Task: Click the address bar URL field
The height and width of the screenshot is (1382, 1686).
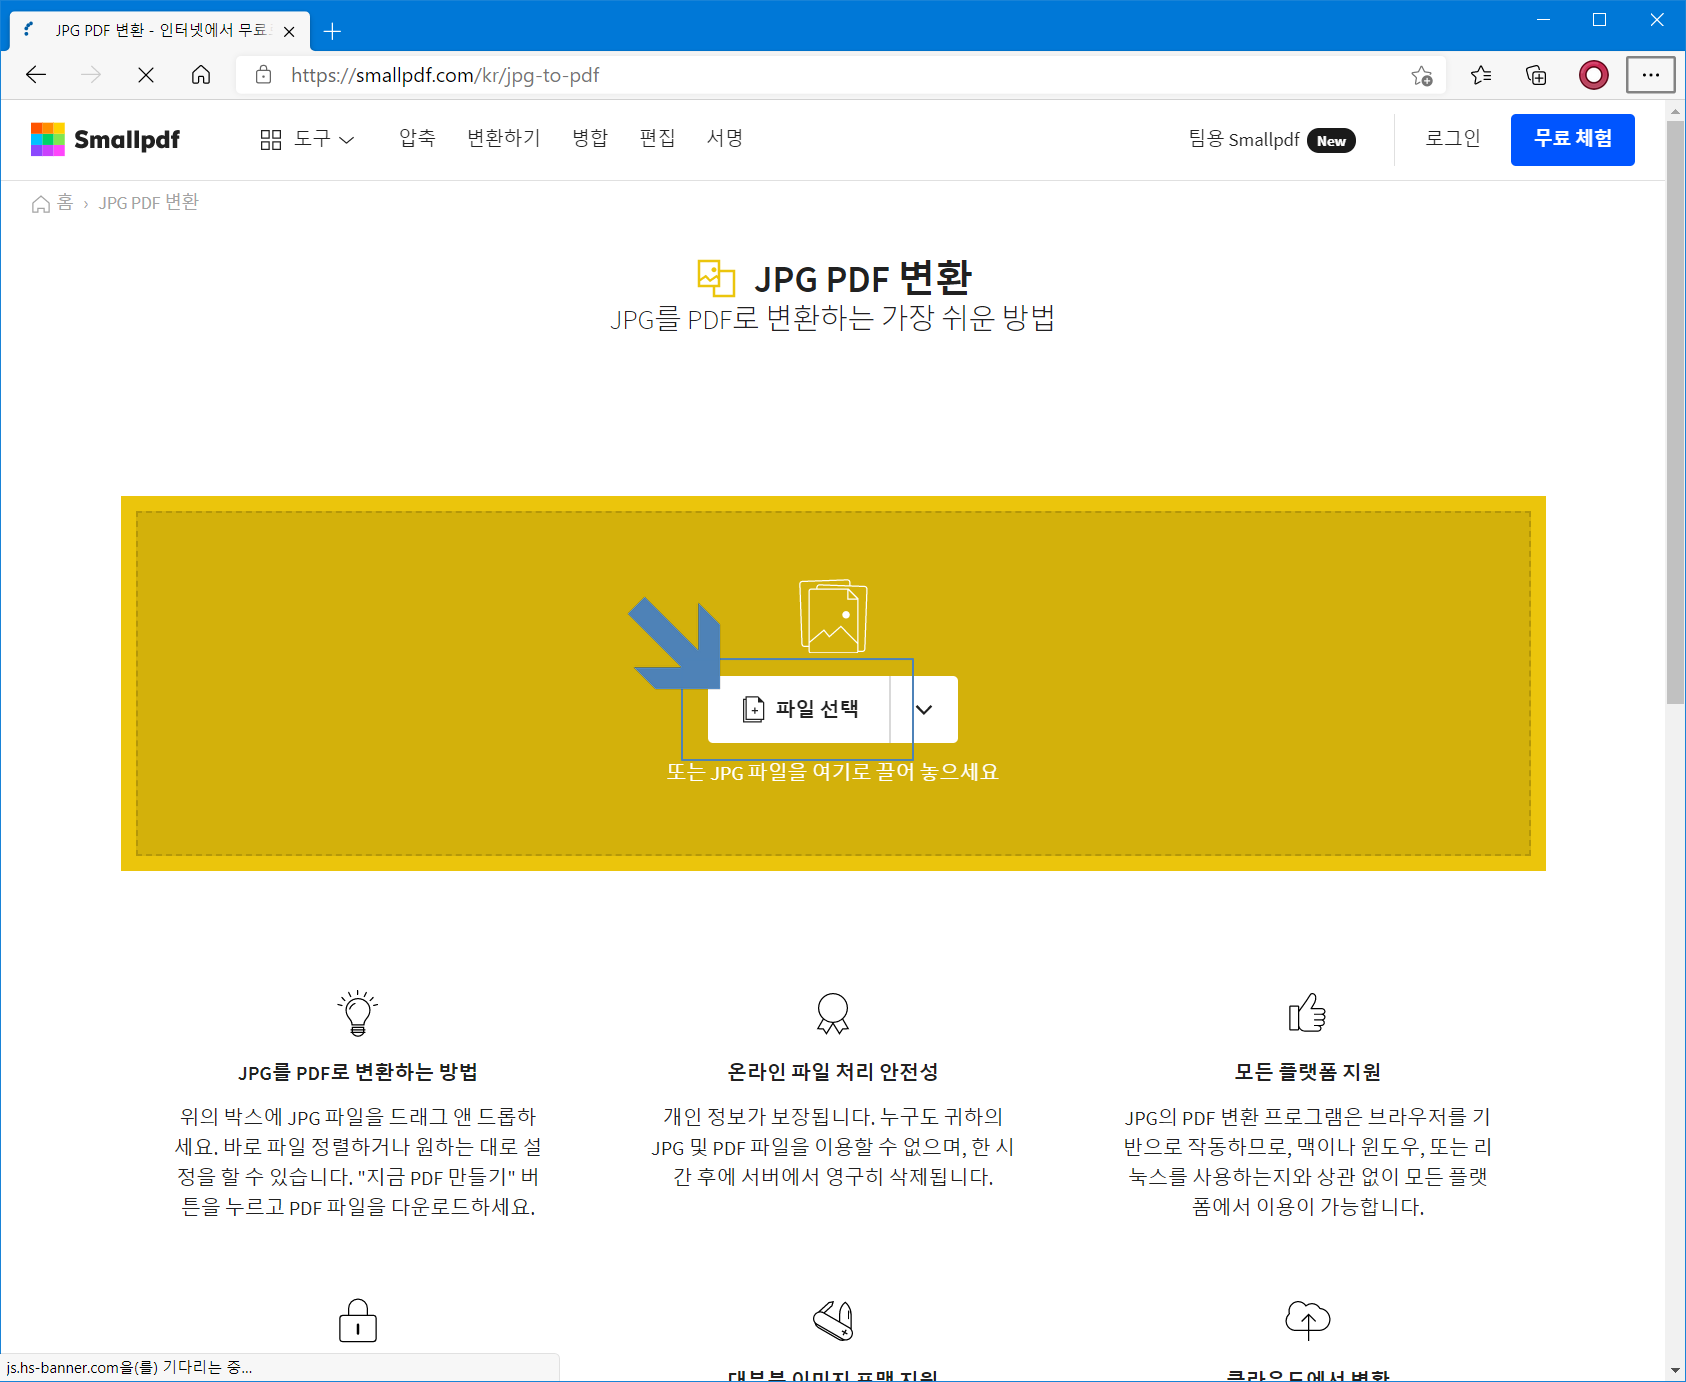Action: pos(840,75)
